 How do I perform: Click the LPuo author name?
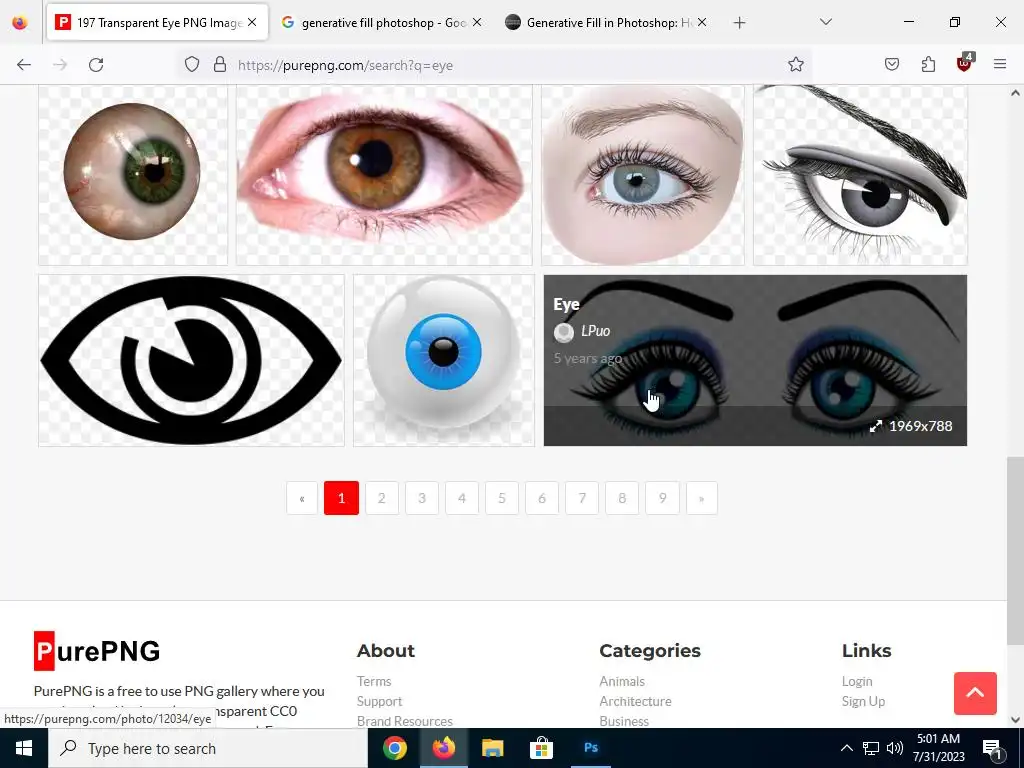(596, 331)
